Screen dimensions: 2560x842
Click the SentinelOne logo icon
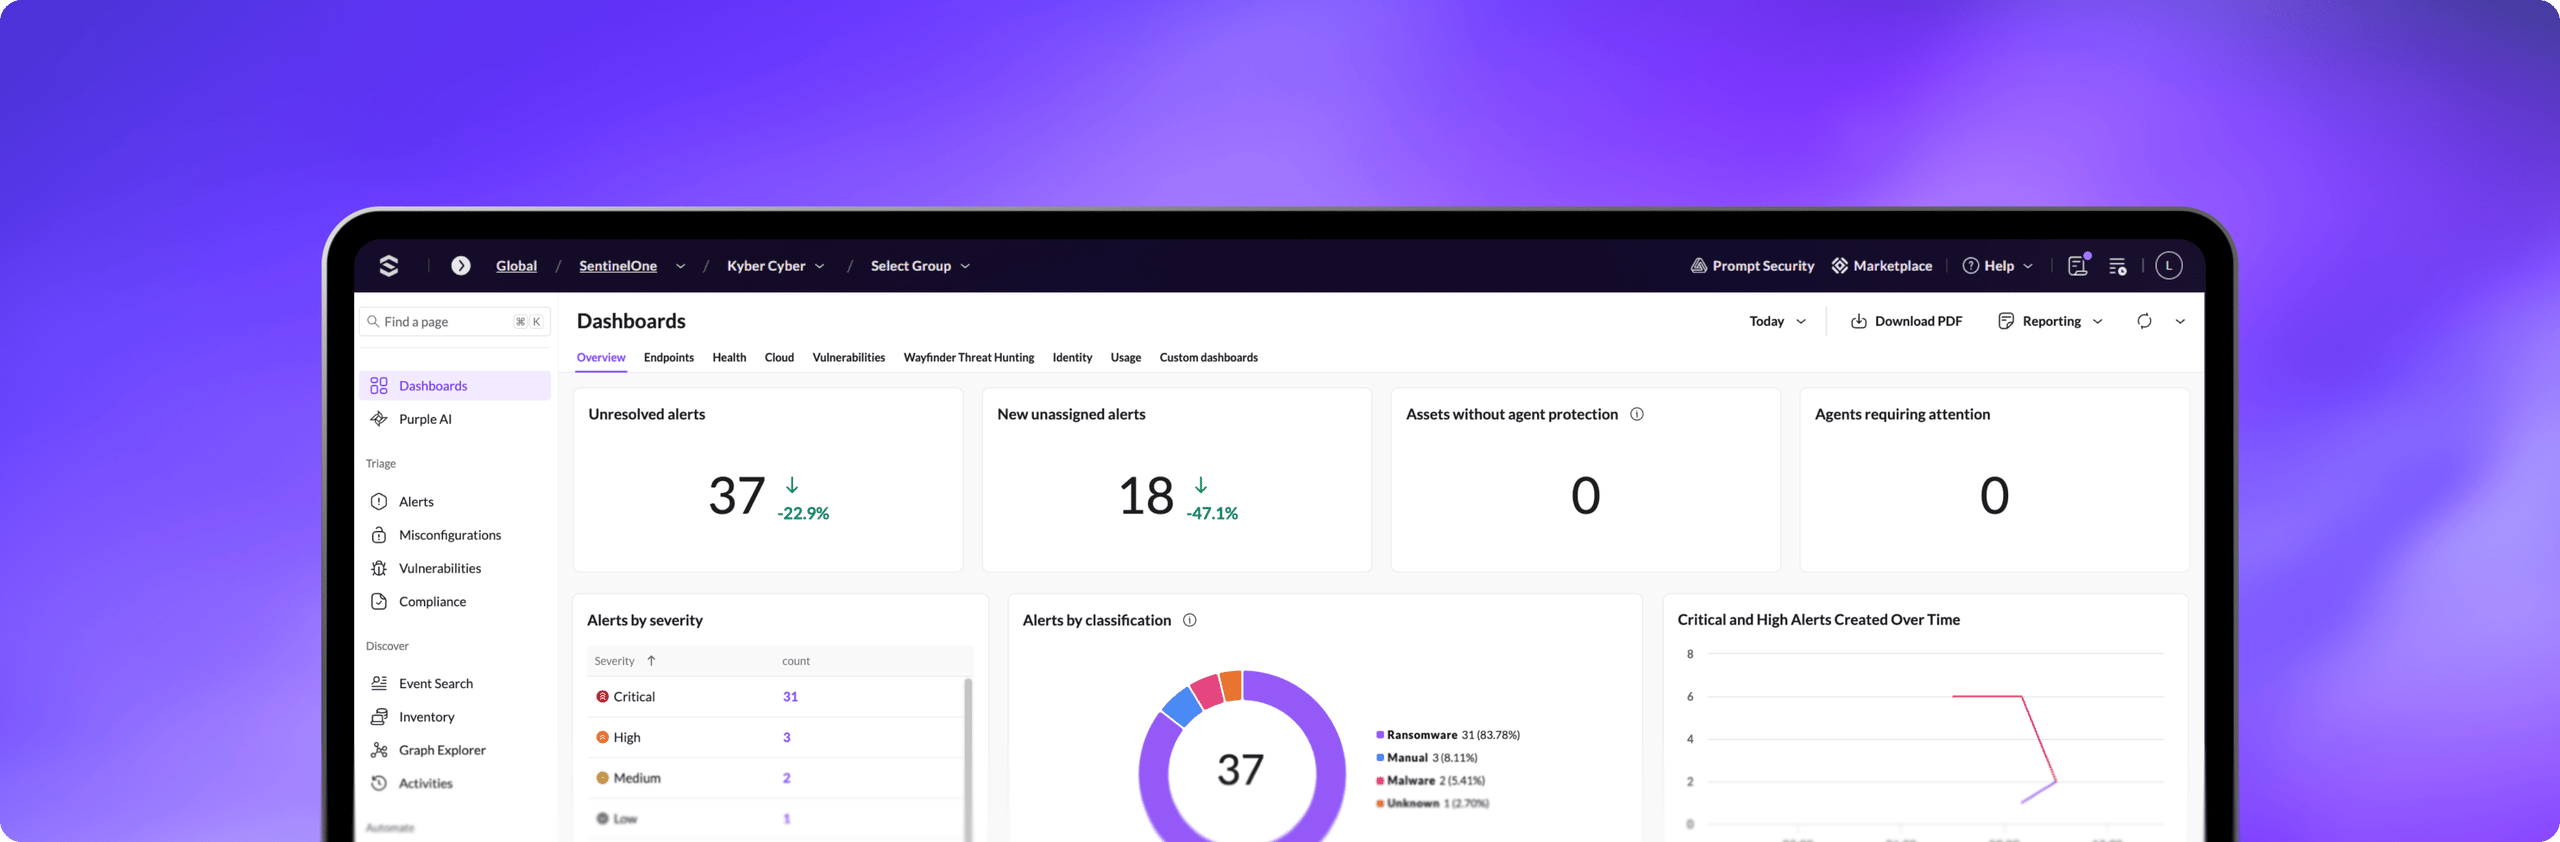tap(389, 266)
